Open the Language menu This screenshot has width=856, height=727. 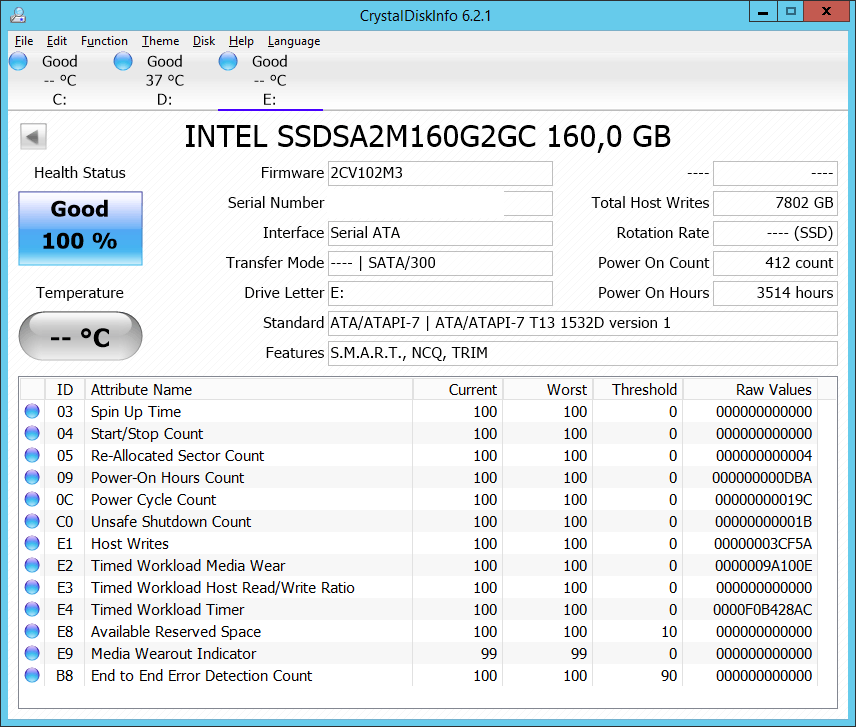coord(293,41)
